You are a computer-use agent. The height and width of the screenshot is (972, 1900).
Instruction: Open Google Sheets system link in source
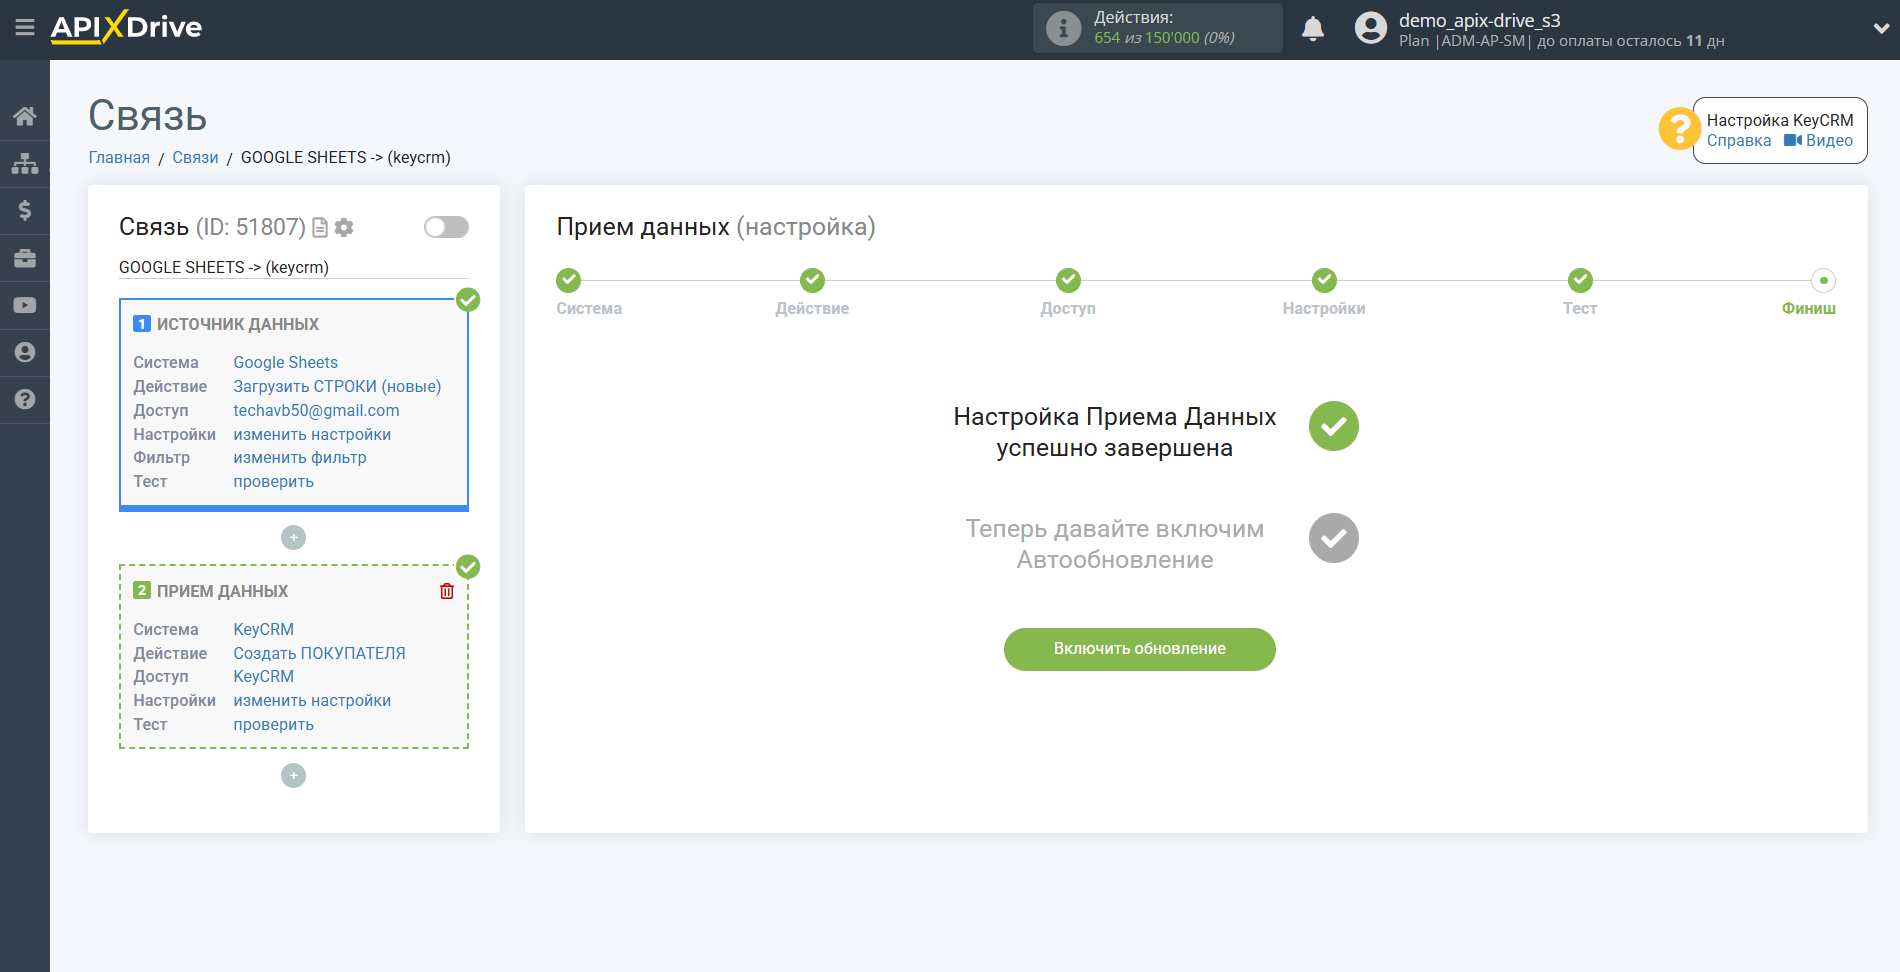click(285, 362)
